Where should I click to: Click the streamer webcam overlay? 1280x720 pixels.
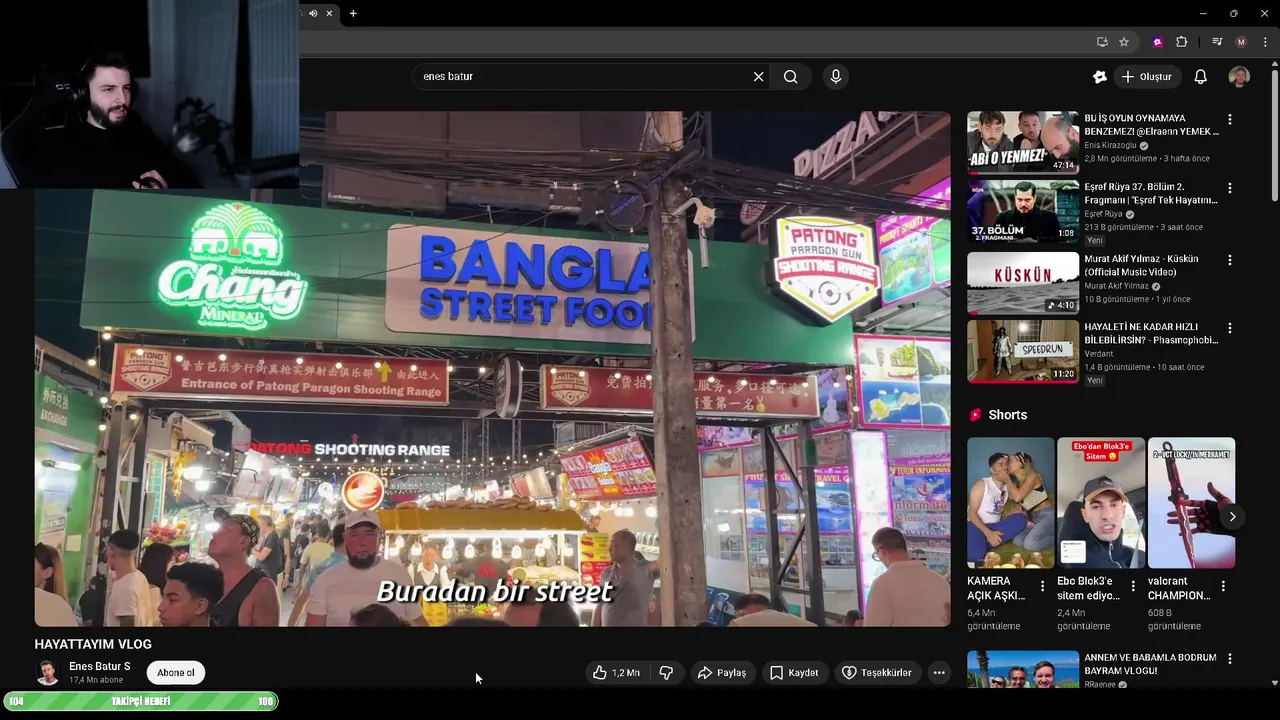tap(149, 94)
